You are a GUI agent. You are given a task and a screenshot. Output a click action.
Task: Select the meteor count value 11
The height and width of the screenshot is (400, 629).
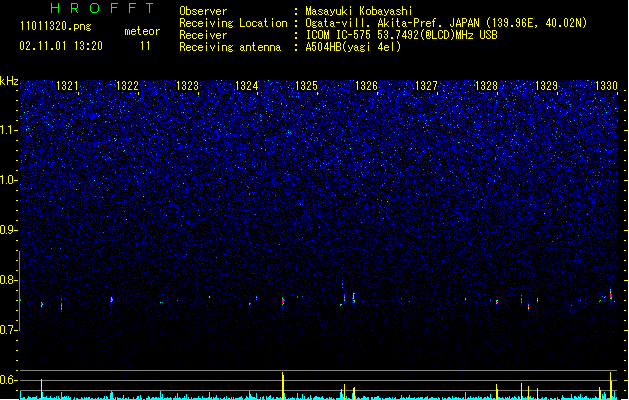[145, 46]
